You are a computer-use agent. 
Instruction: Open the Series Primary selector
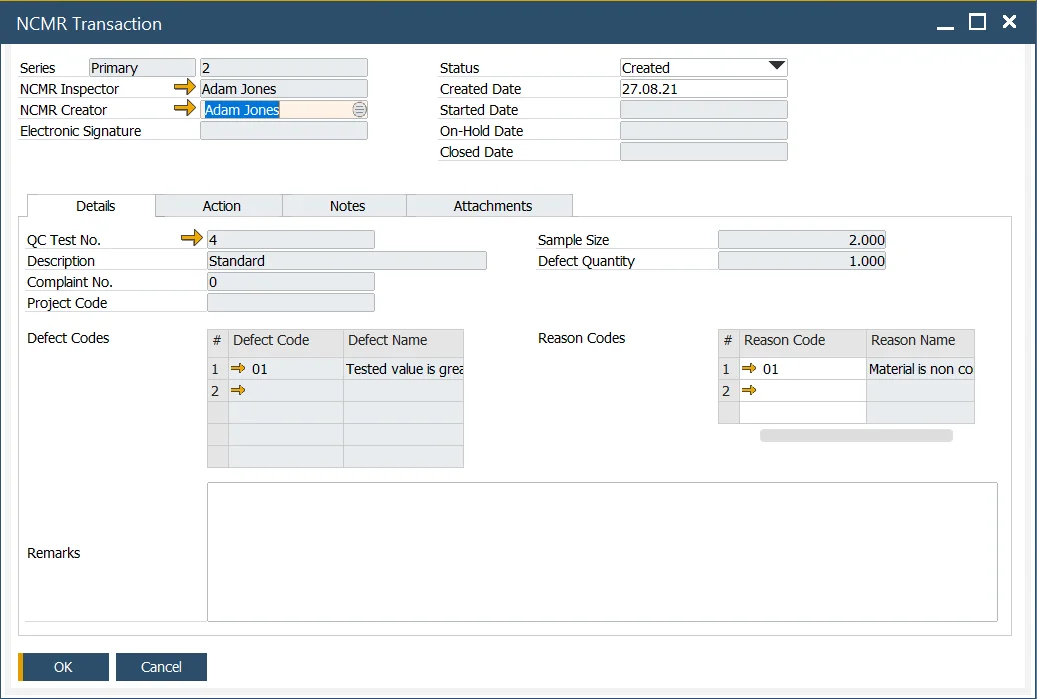click(x=142, y=68)
